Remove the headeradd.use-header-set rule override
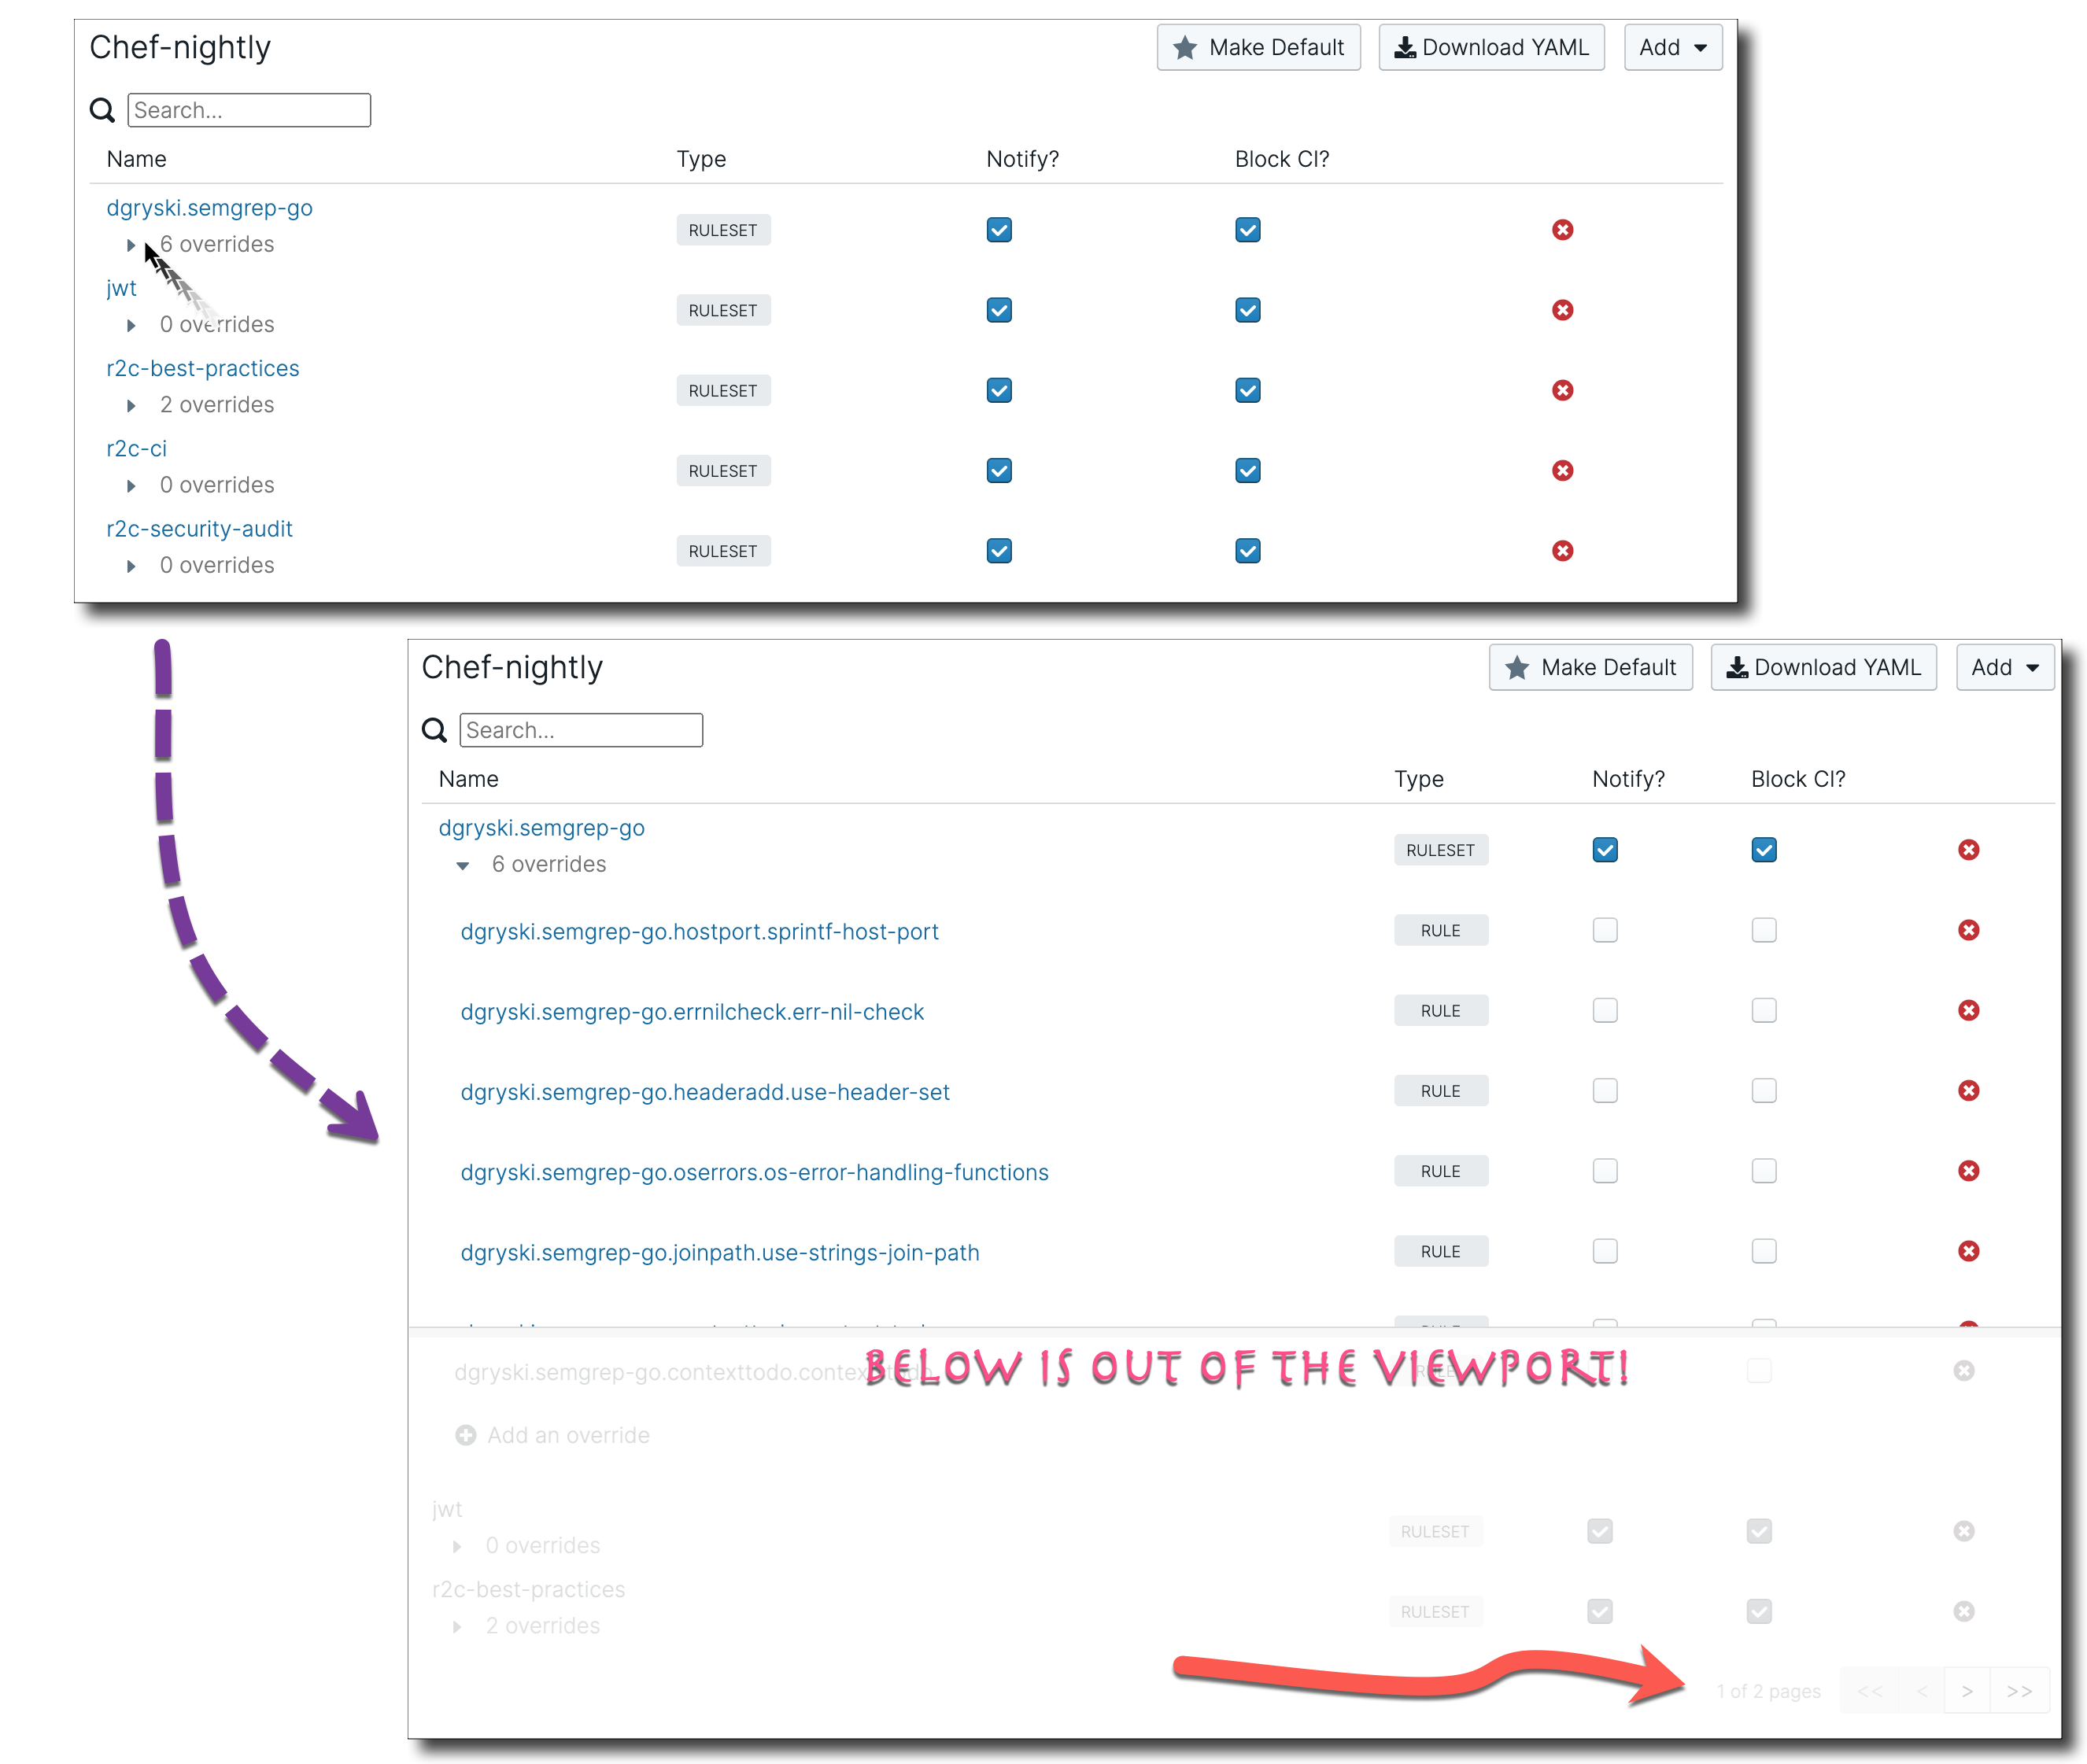 coord(1968,1090)
